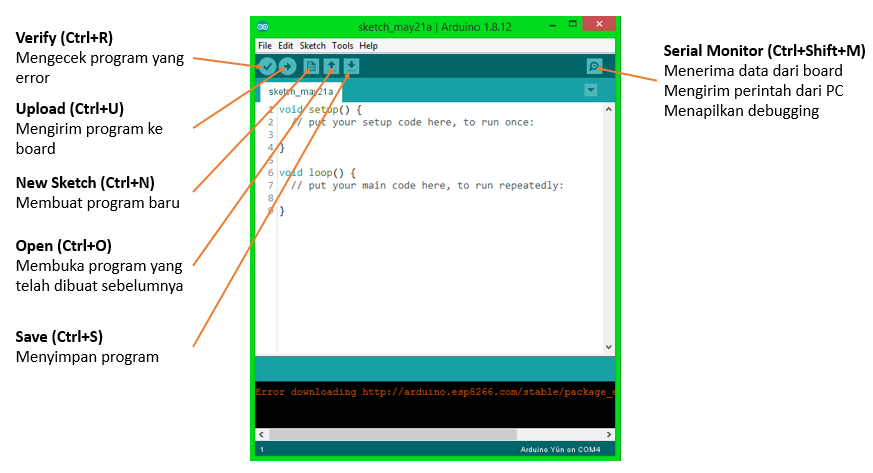Image resolution: width=873 pixels, height=473 pixels.
Task: Open the Help menu
Action: click(368, 46)
